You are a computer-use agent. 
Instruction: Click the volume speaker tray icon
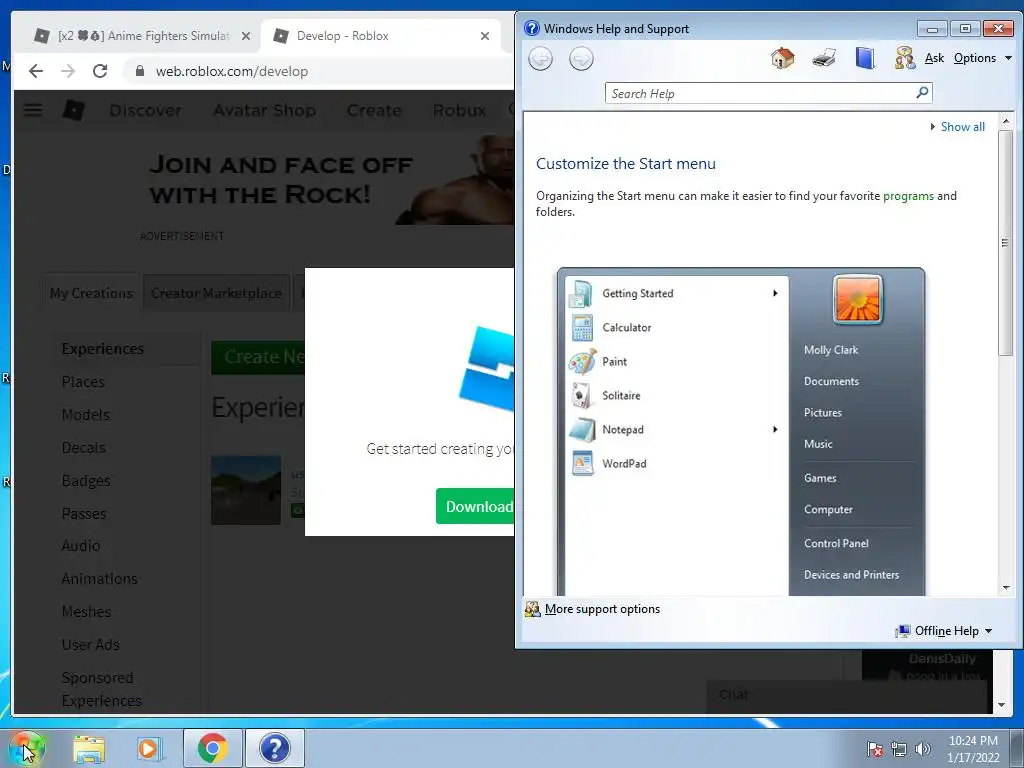923,749
